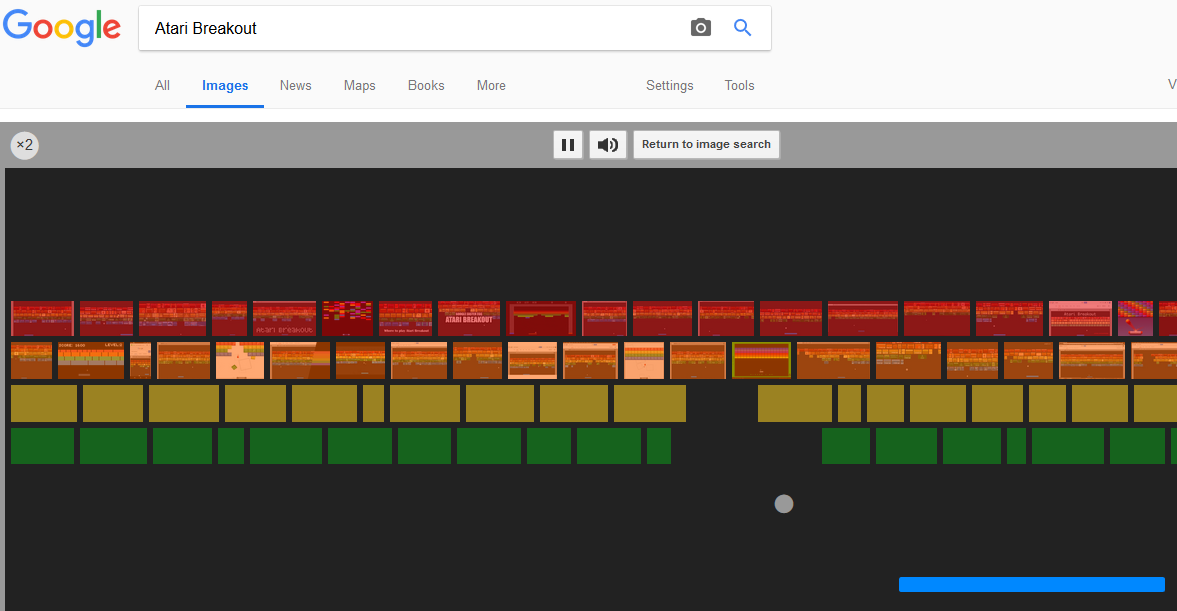Mute the game sound
The height and width of the screenshot is (611, 1177).
tap(608, 145)
